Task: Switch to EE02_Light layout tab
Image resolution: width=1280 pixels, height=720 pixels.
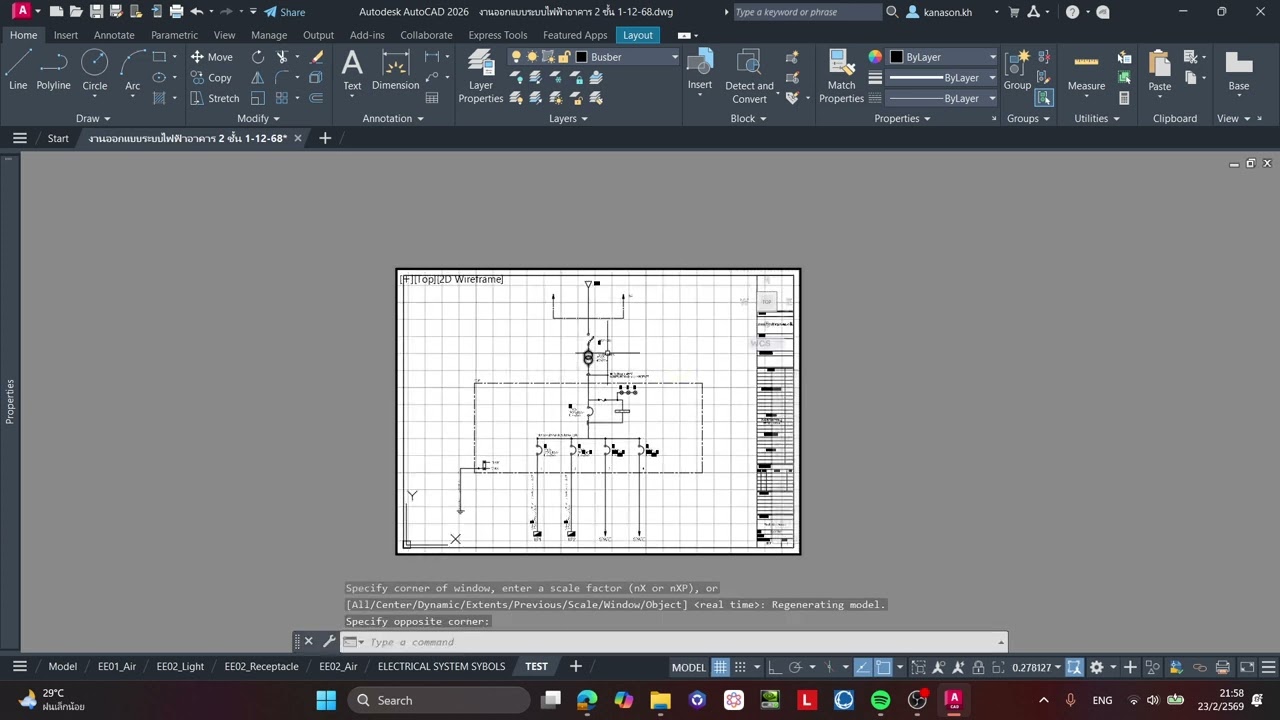Action: pos(180,667)
